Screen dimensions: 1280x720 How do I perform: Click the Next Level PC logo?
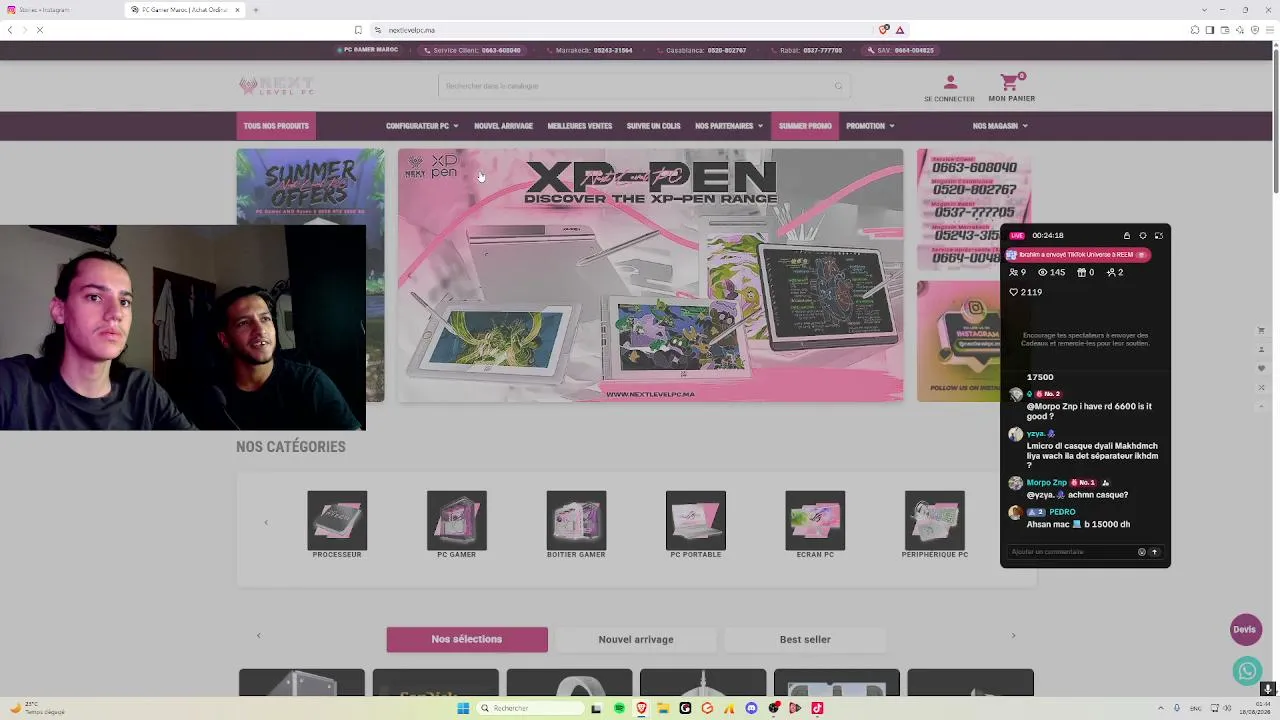click(x=277, y=86)
